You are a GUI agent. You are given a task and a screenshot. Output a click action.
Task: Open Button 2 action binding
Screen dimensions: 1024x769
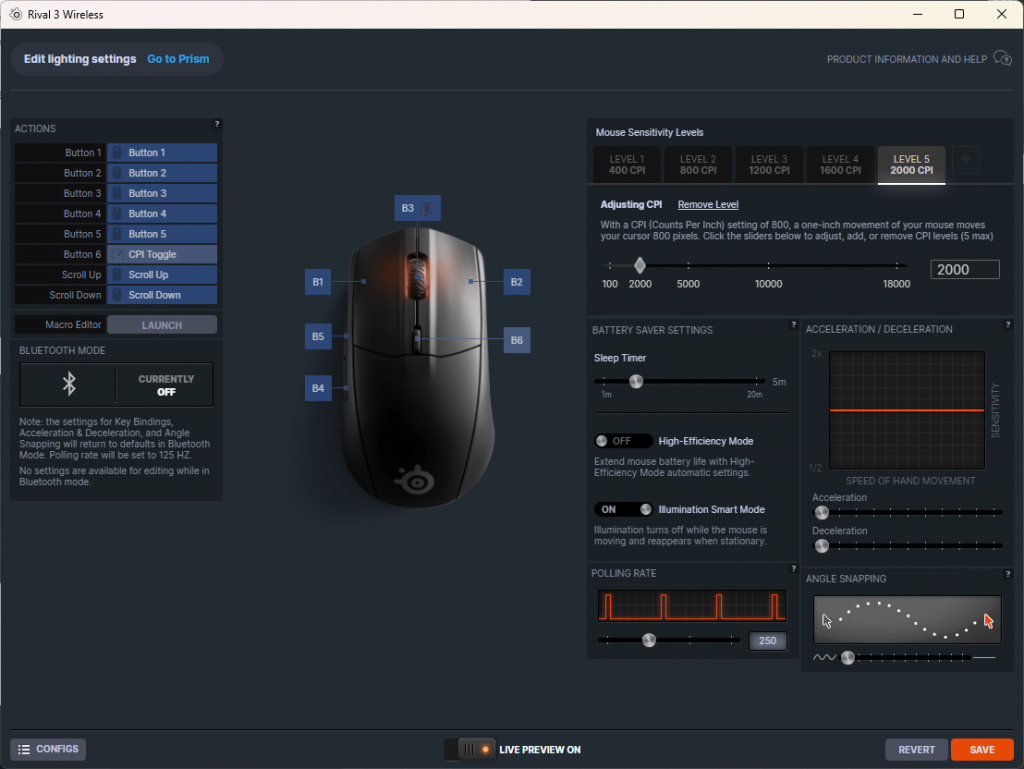pyautogui.click(x=162, y=173)
